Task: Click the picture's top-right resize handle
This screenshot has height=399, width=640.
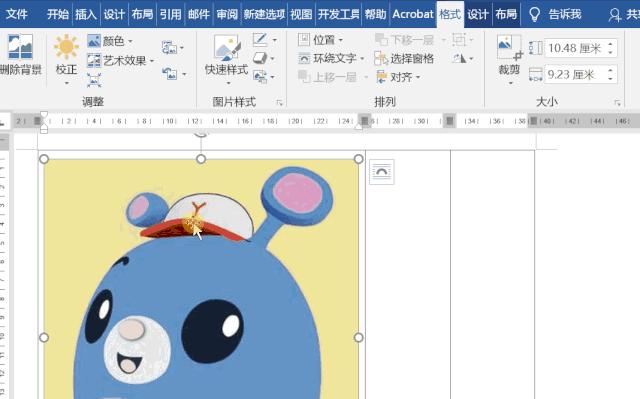Action: [358, 159]
